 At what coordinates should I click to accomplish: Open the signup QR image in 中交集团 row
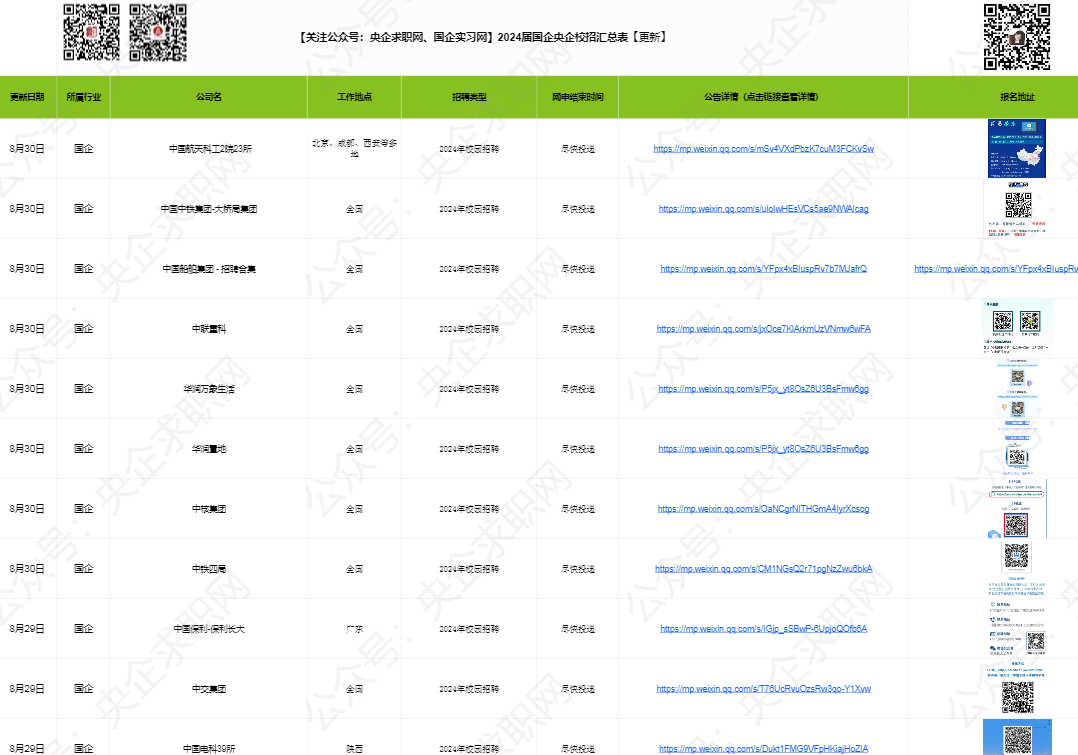tap(1018, 688)
